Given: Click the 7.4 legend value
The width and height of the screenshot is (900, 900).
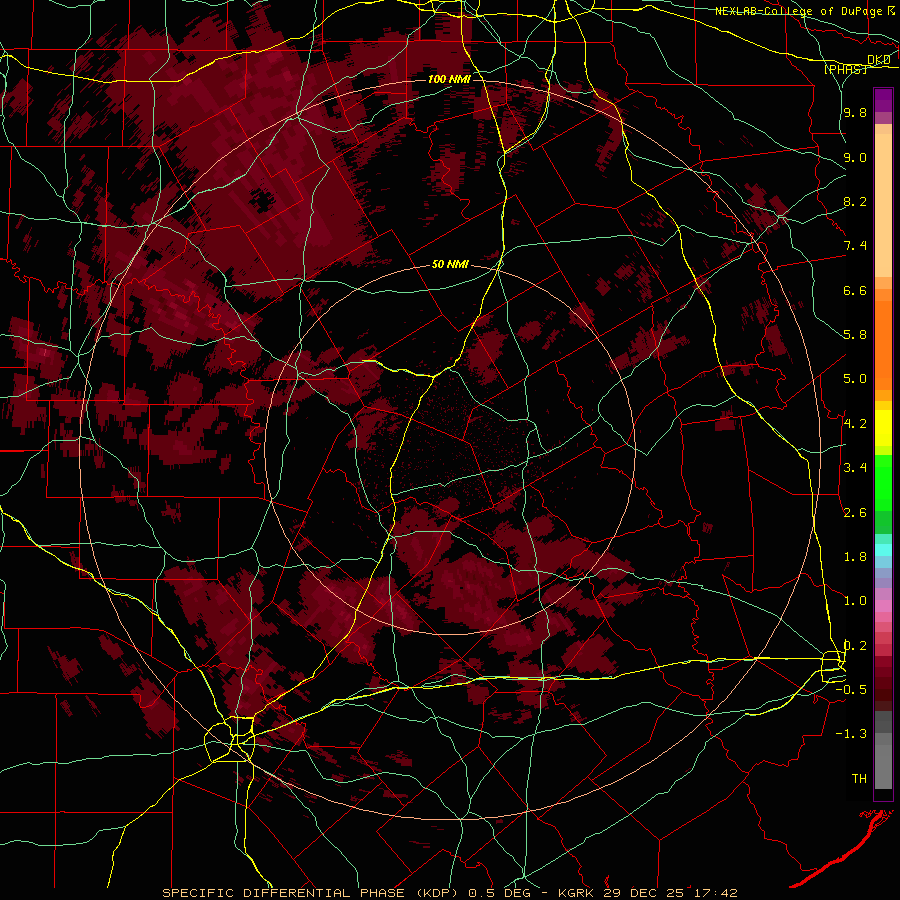Looking at the screenshot, I should pyautogui.click(x=855, y=246).
